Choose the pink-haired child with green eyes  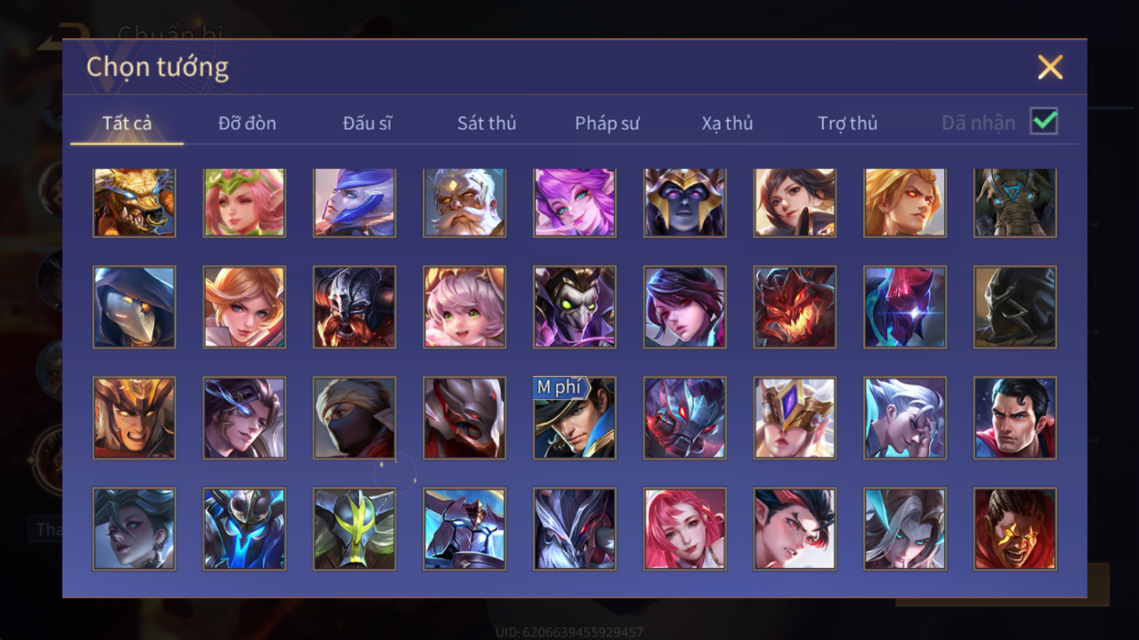(x=464, y=307)
